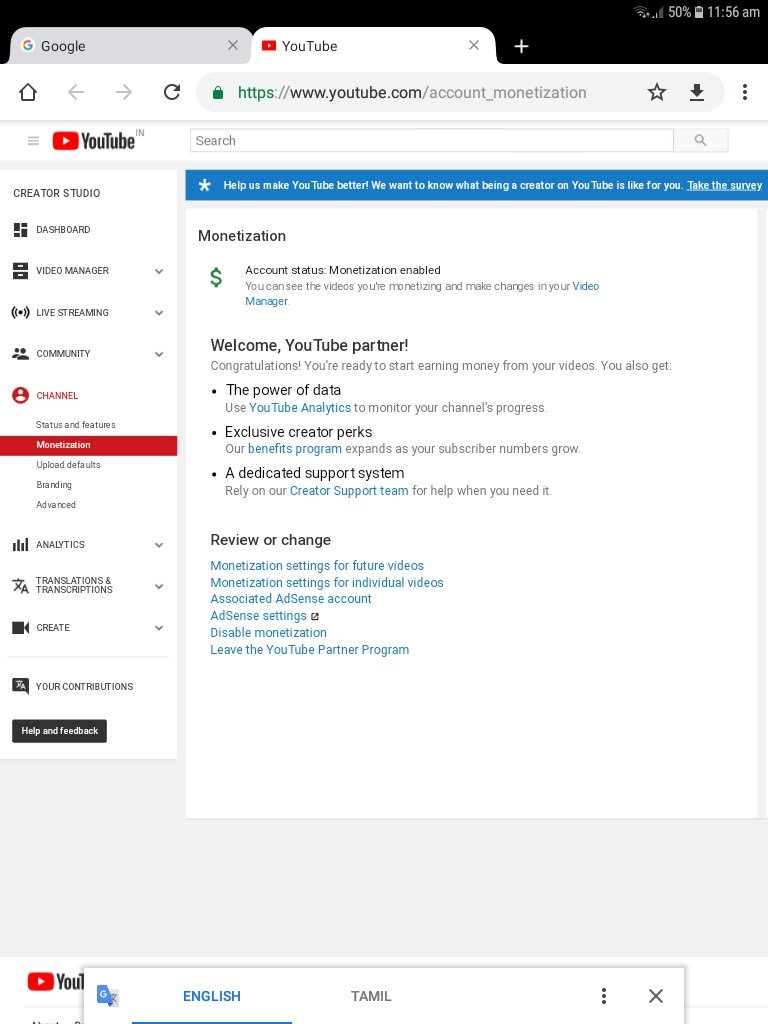Viewport: 768px width, 1024px height.
Task: Select Tamil in translate bar
Action: click(x=371, y=996)
